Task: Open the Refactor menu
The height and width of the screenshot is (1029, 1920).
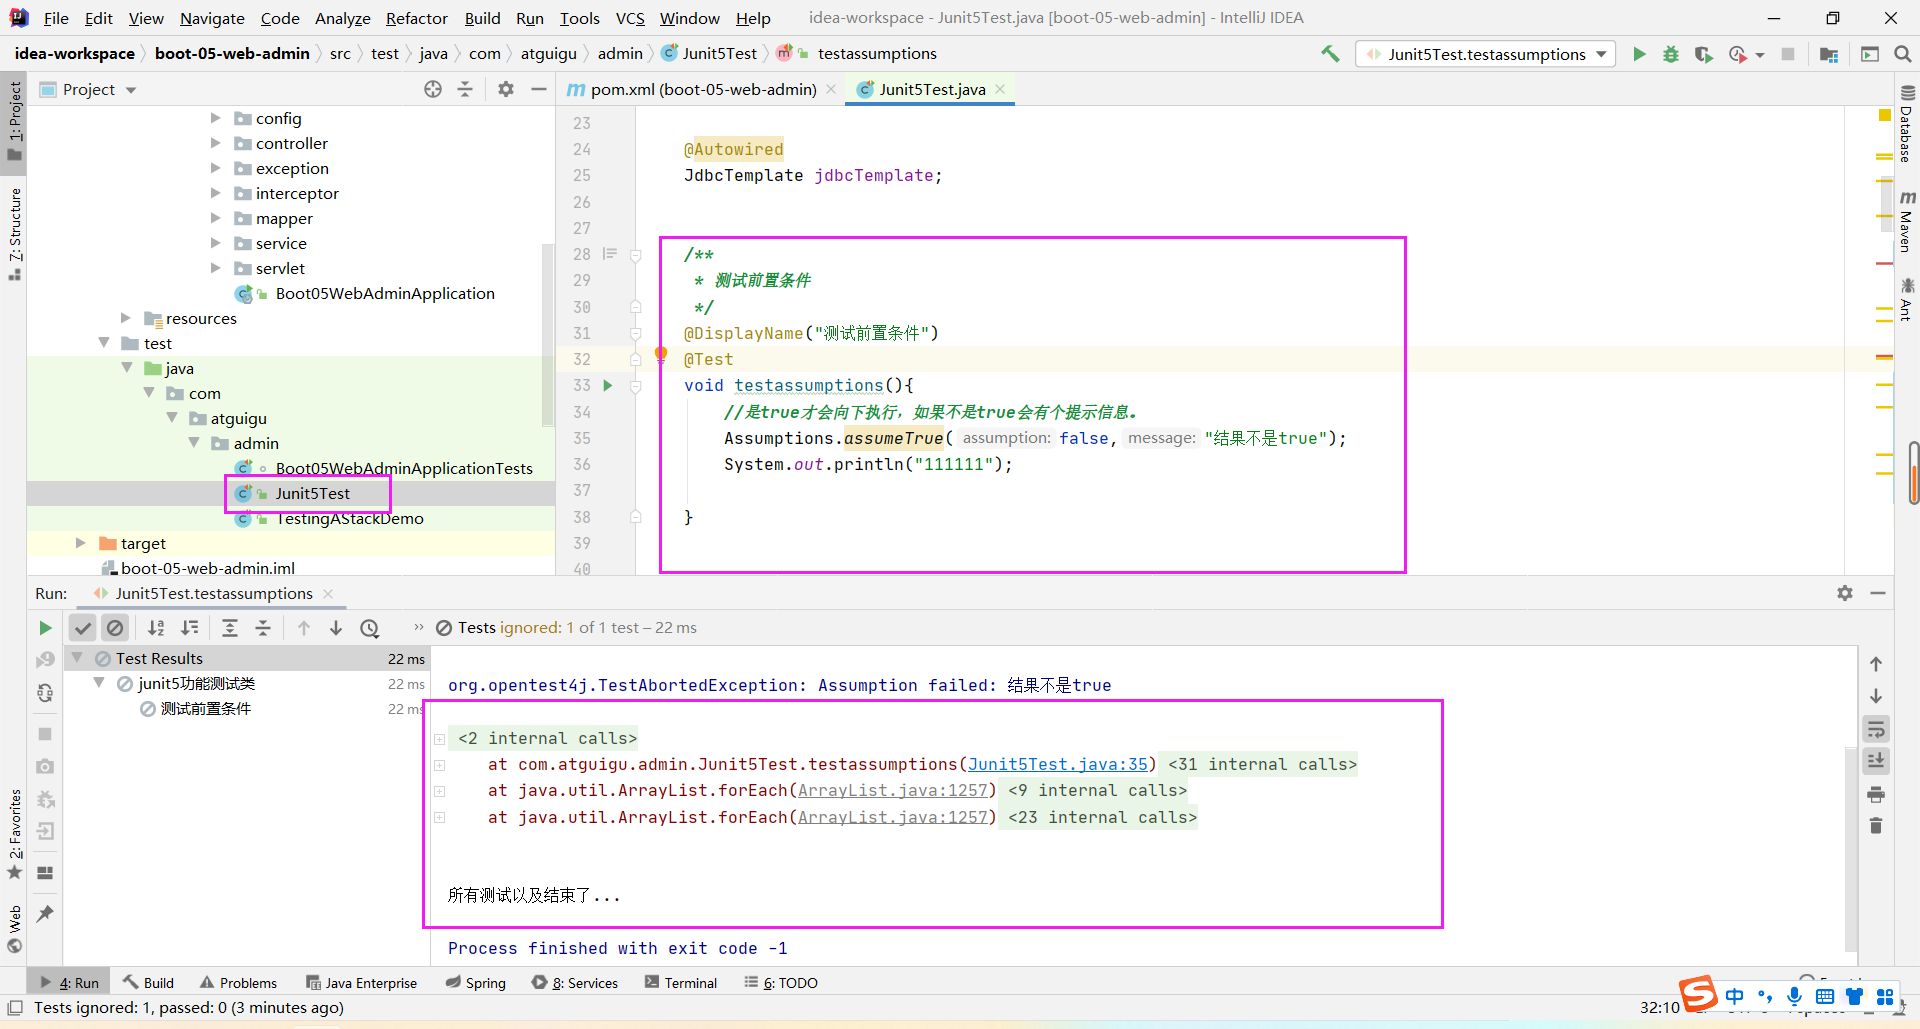Action: click(416, 18)
